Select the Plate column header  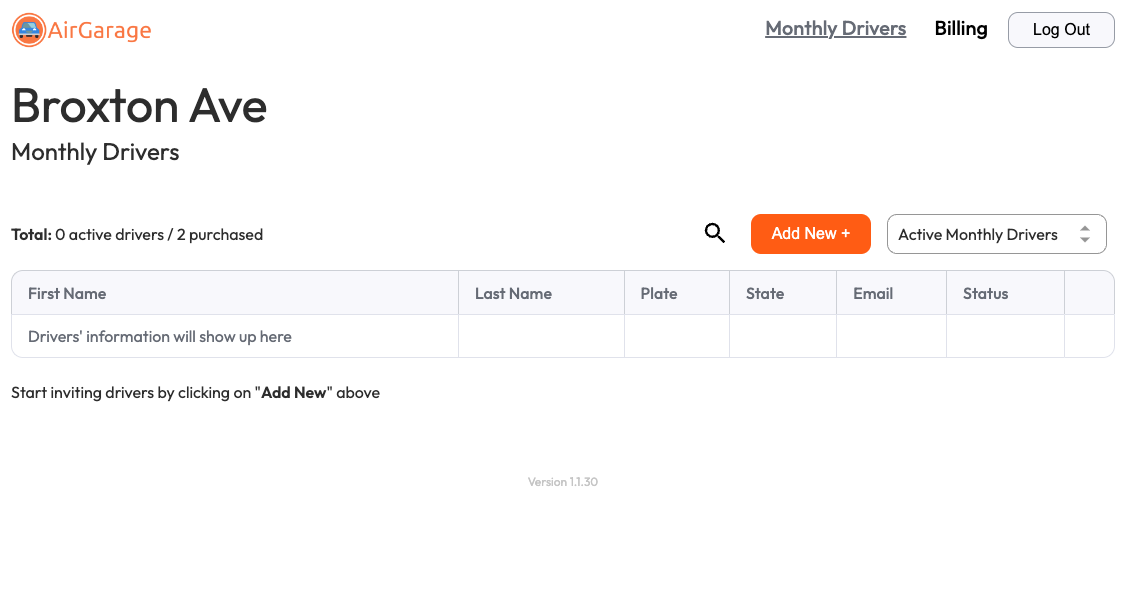point(659,293)
